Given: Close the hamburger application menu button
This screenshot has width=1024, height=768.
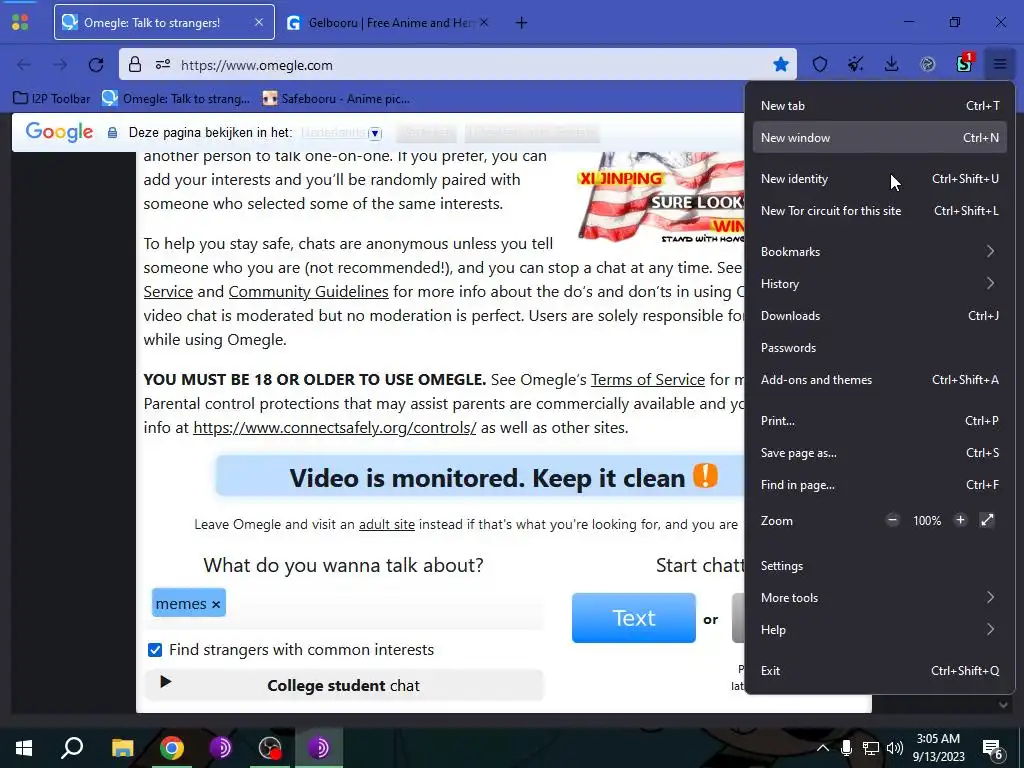Looking at the screenshot, I should coord(1000,64).
